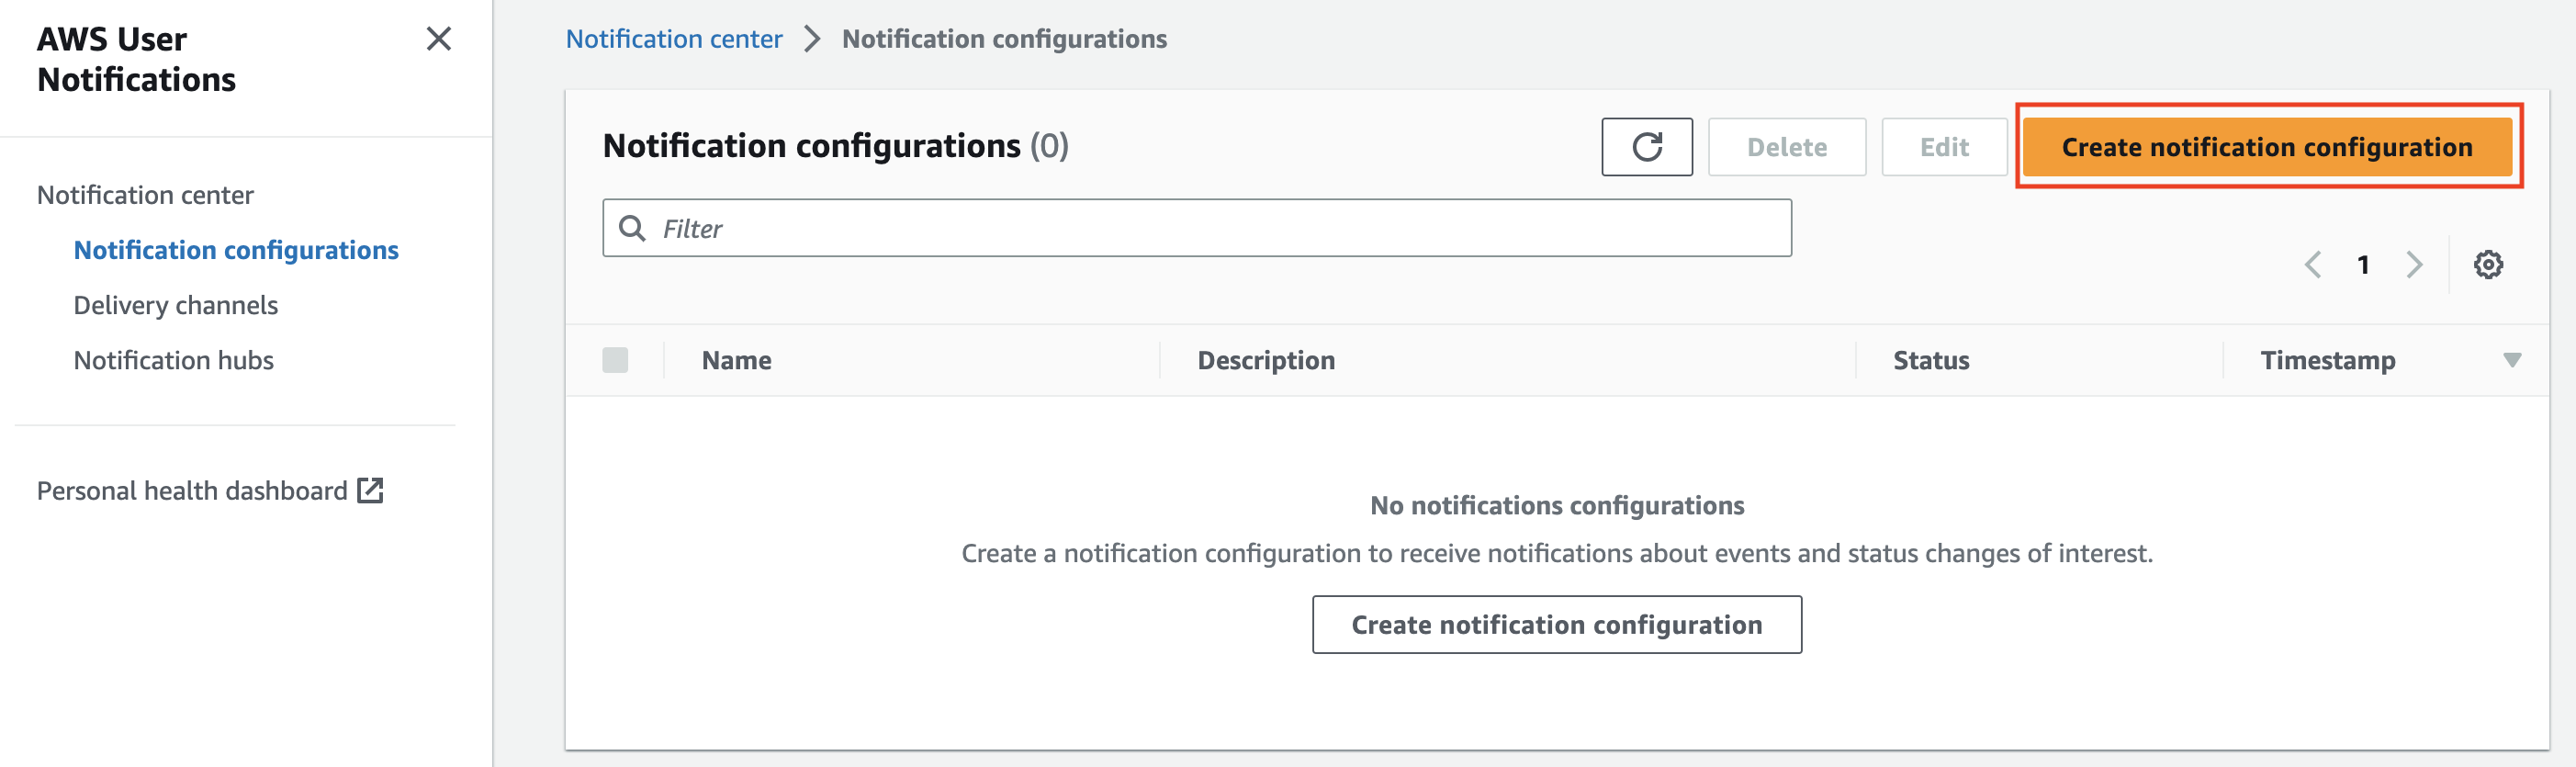Click the refresh icon button
The width and height of the screenshot is (2576, 767).
[x=1646, y=147]
